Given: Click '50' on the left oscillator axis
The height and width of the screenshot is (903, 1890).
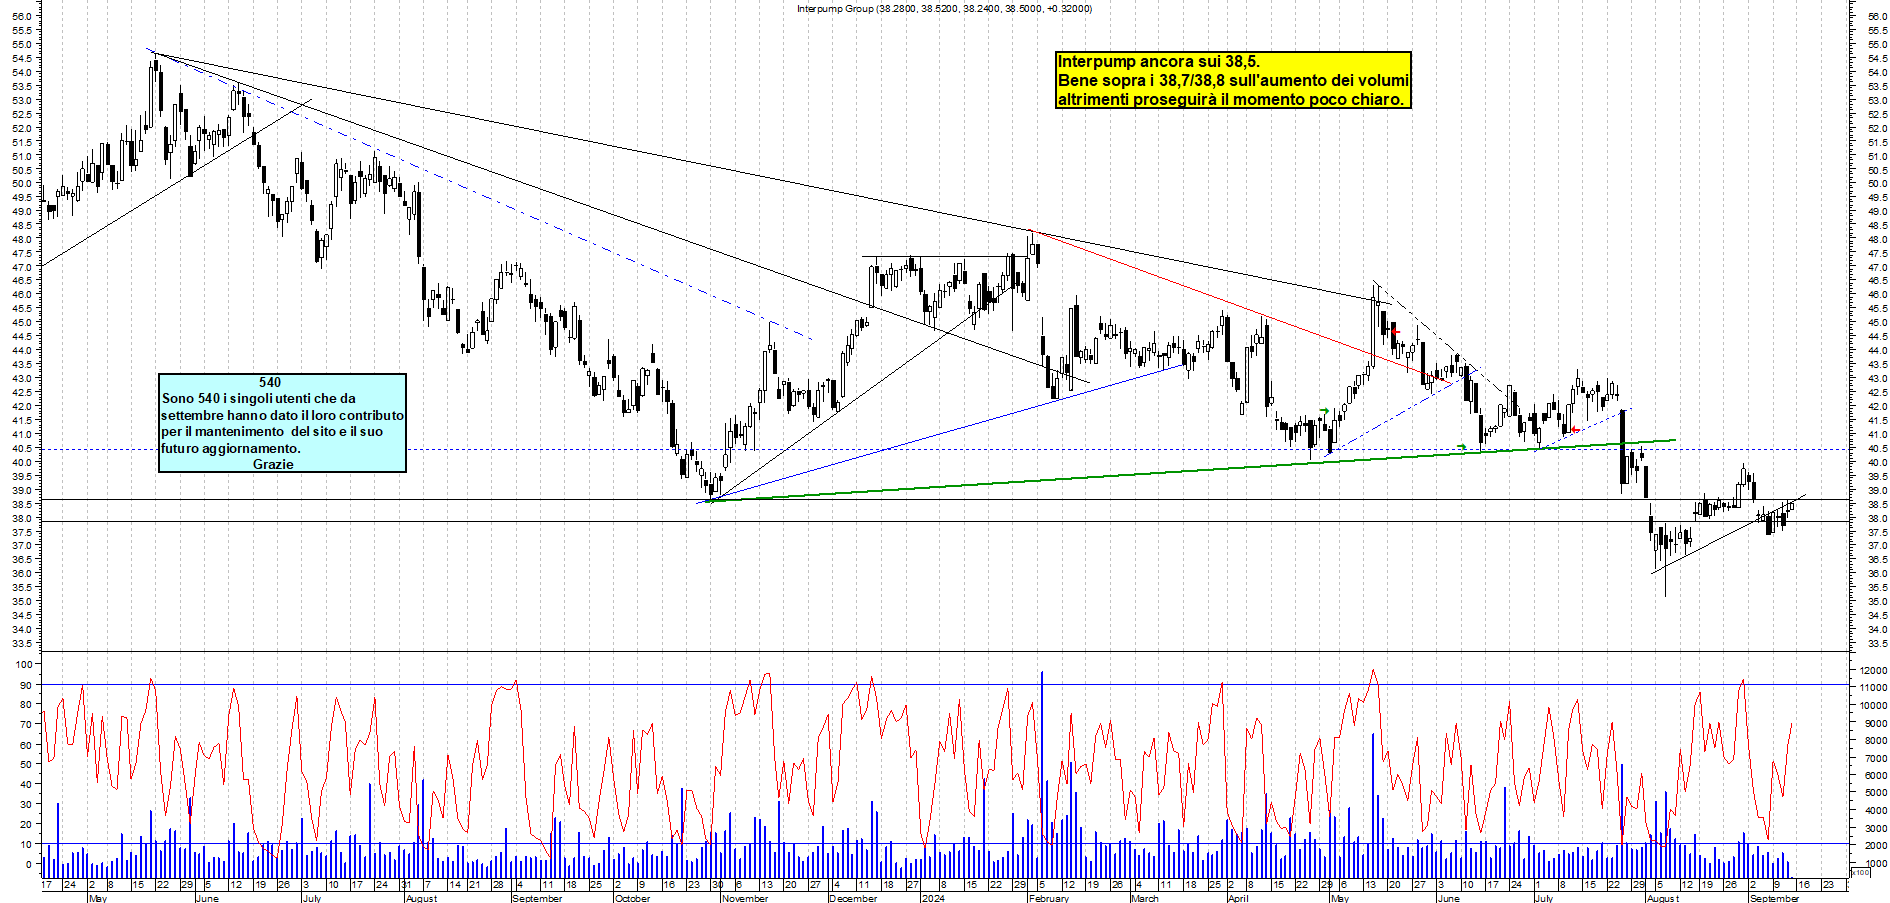Looking at the screenshot, I should pos(26,765).
